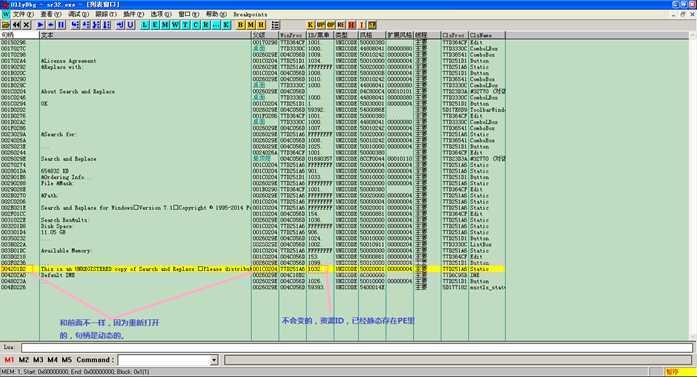The height and width of the screenshot is (377, 697).
Task: Show executable modules with cyan E icon
Action: (x=155, y=25)
